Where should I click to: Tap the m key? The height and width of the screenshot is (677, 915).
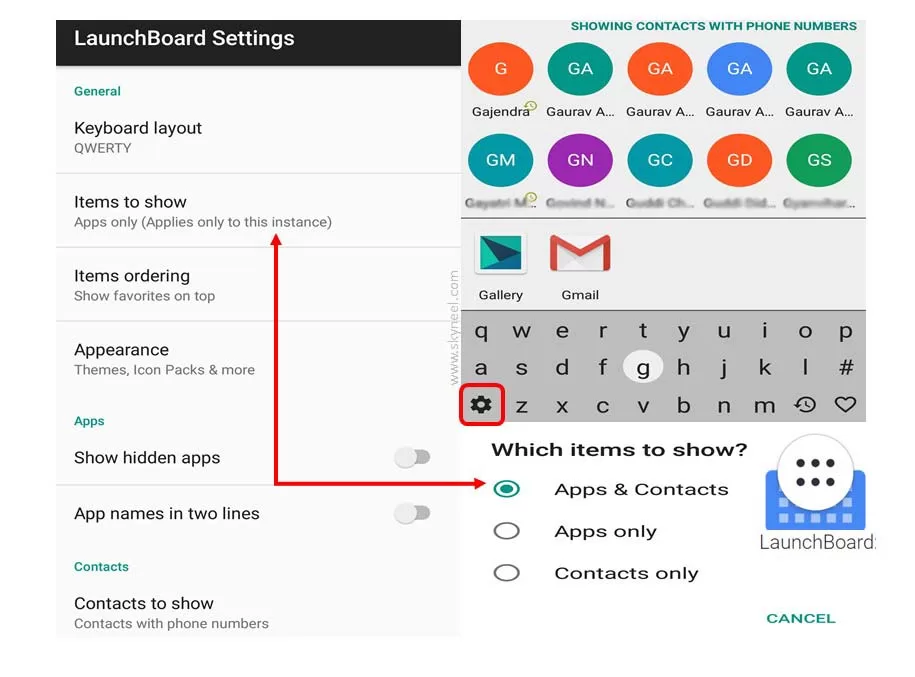[764, 405]
